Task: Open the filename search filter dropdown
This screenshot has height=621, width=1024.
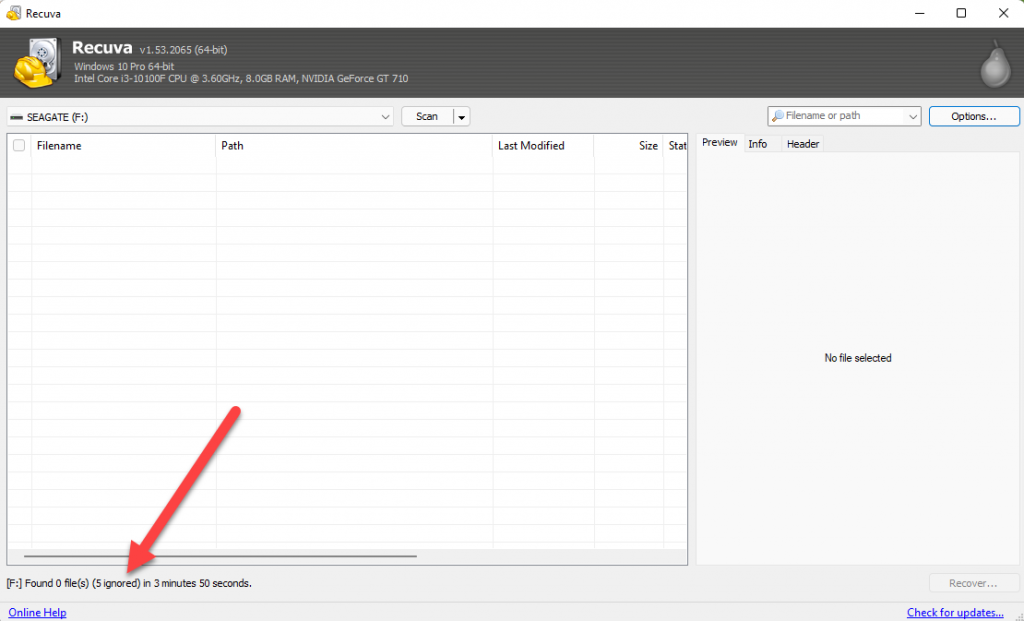Action: 912,115
